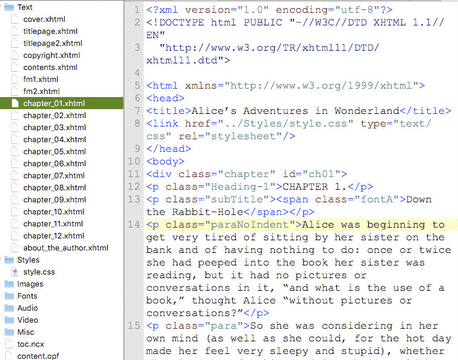
Task: Open chapter_10.xhtml file
Action: pos(54,212)
